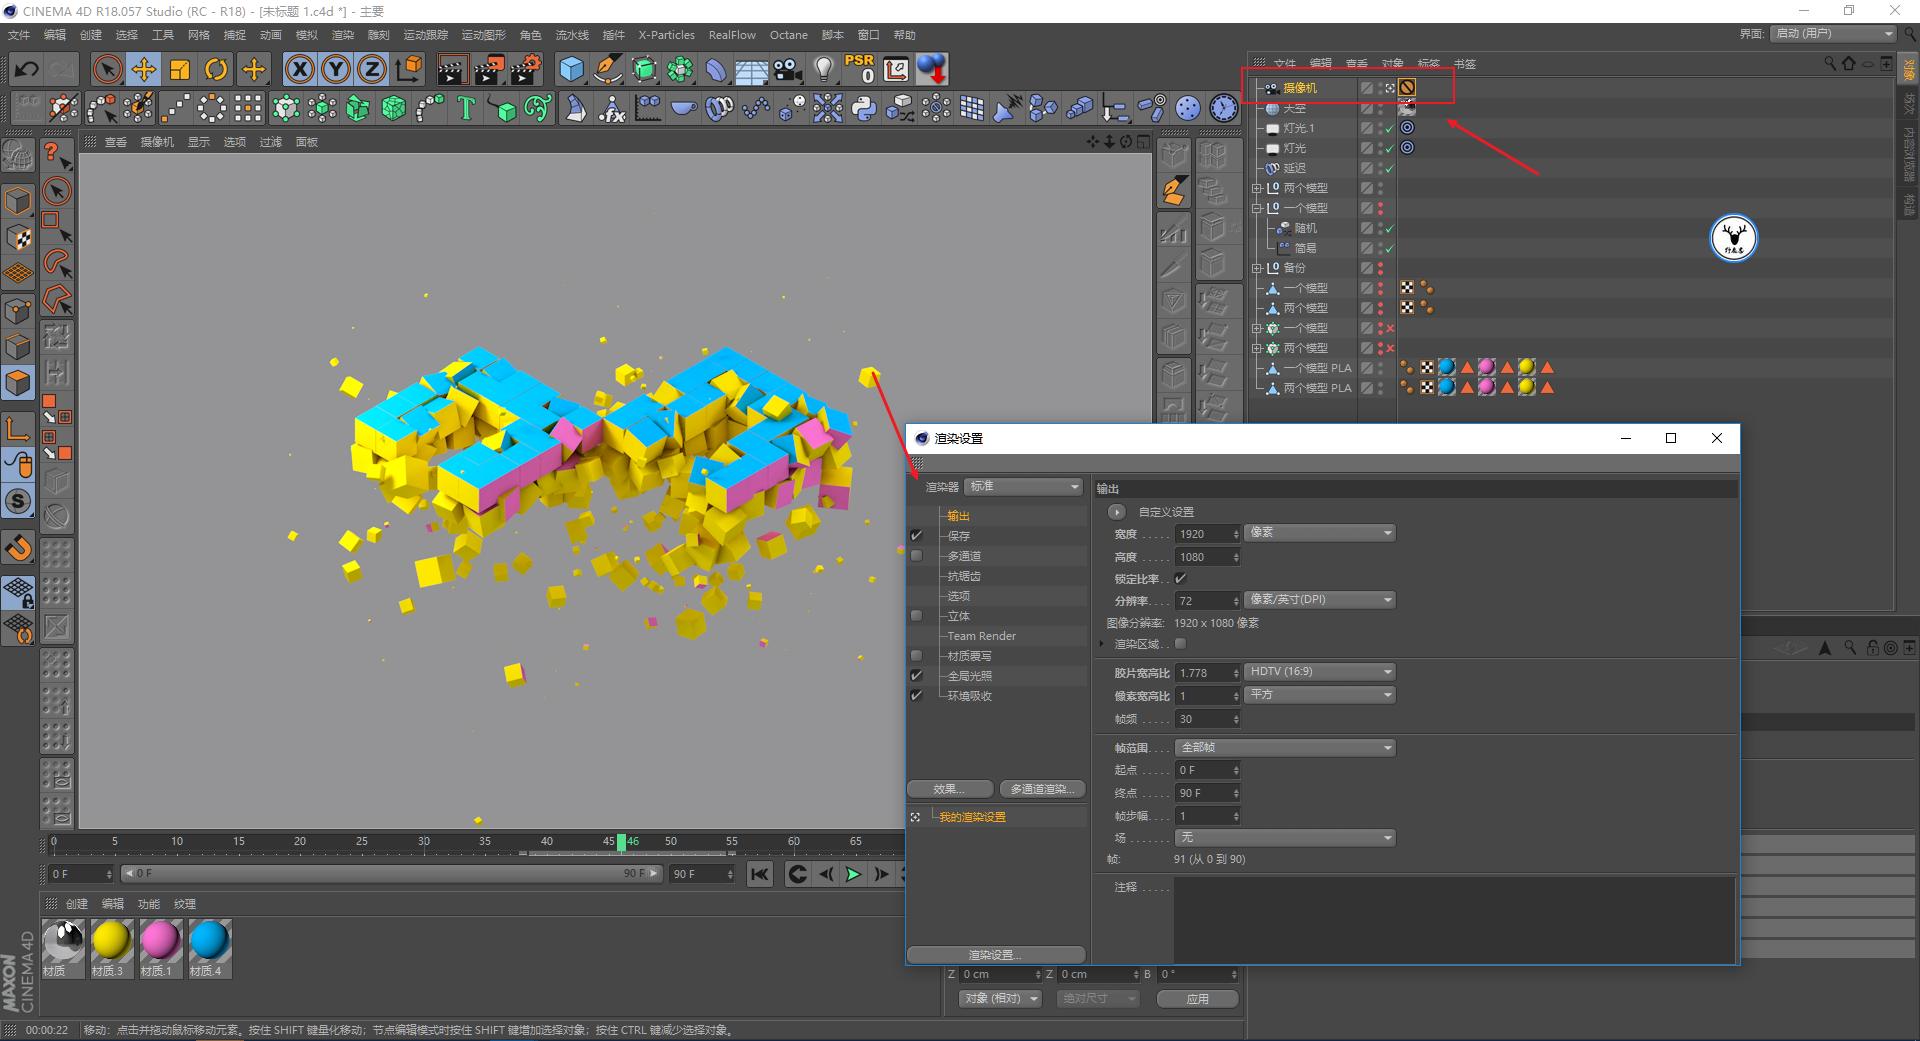
Task: Open the X-Particles menu
Action: pyautogui.click(x=666, y=35)
